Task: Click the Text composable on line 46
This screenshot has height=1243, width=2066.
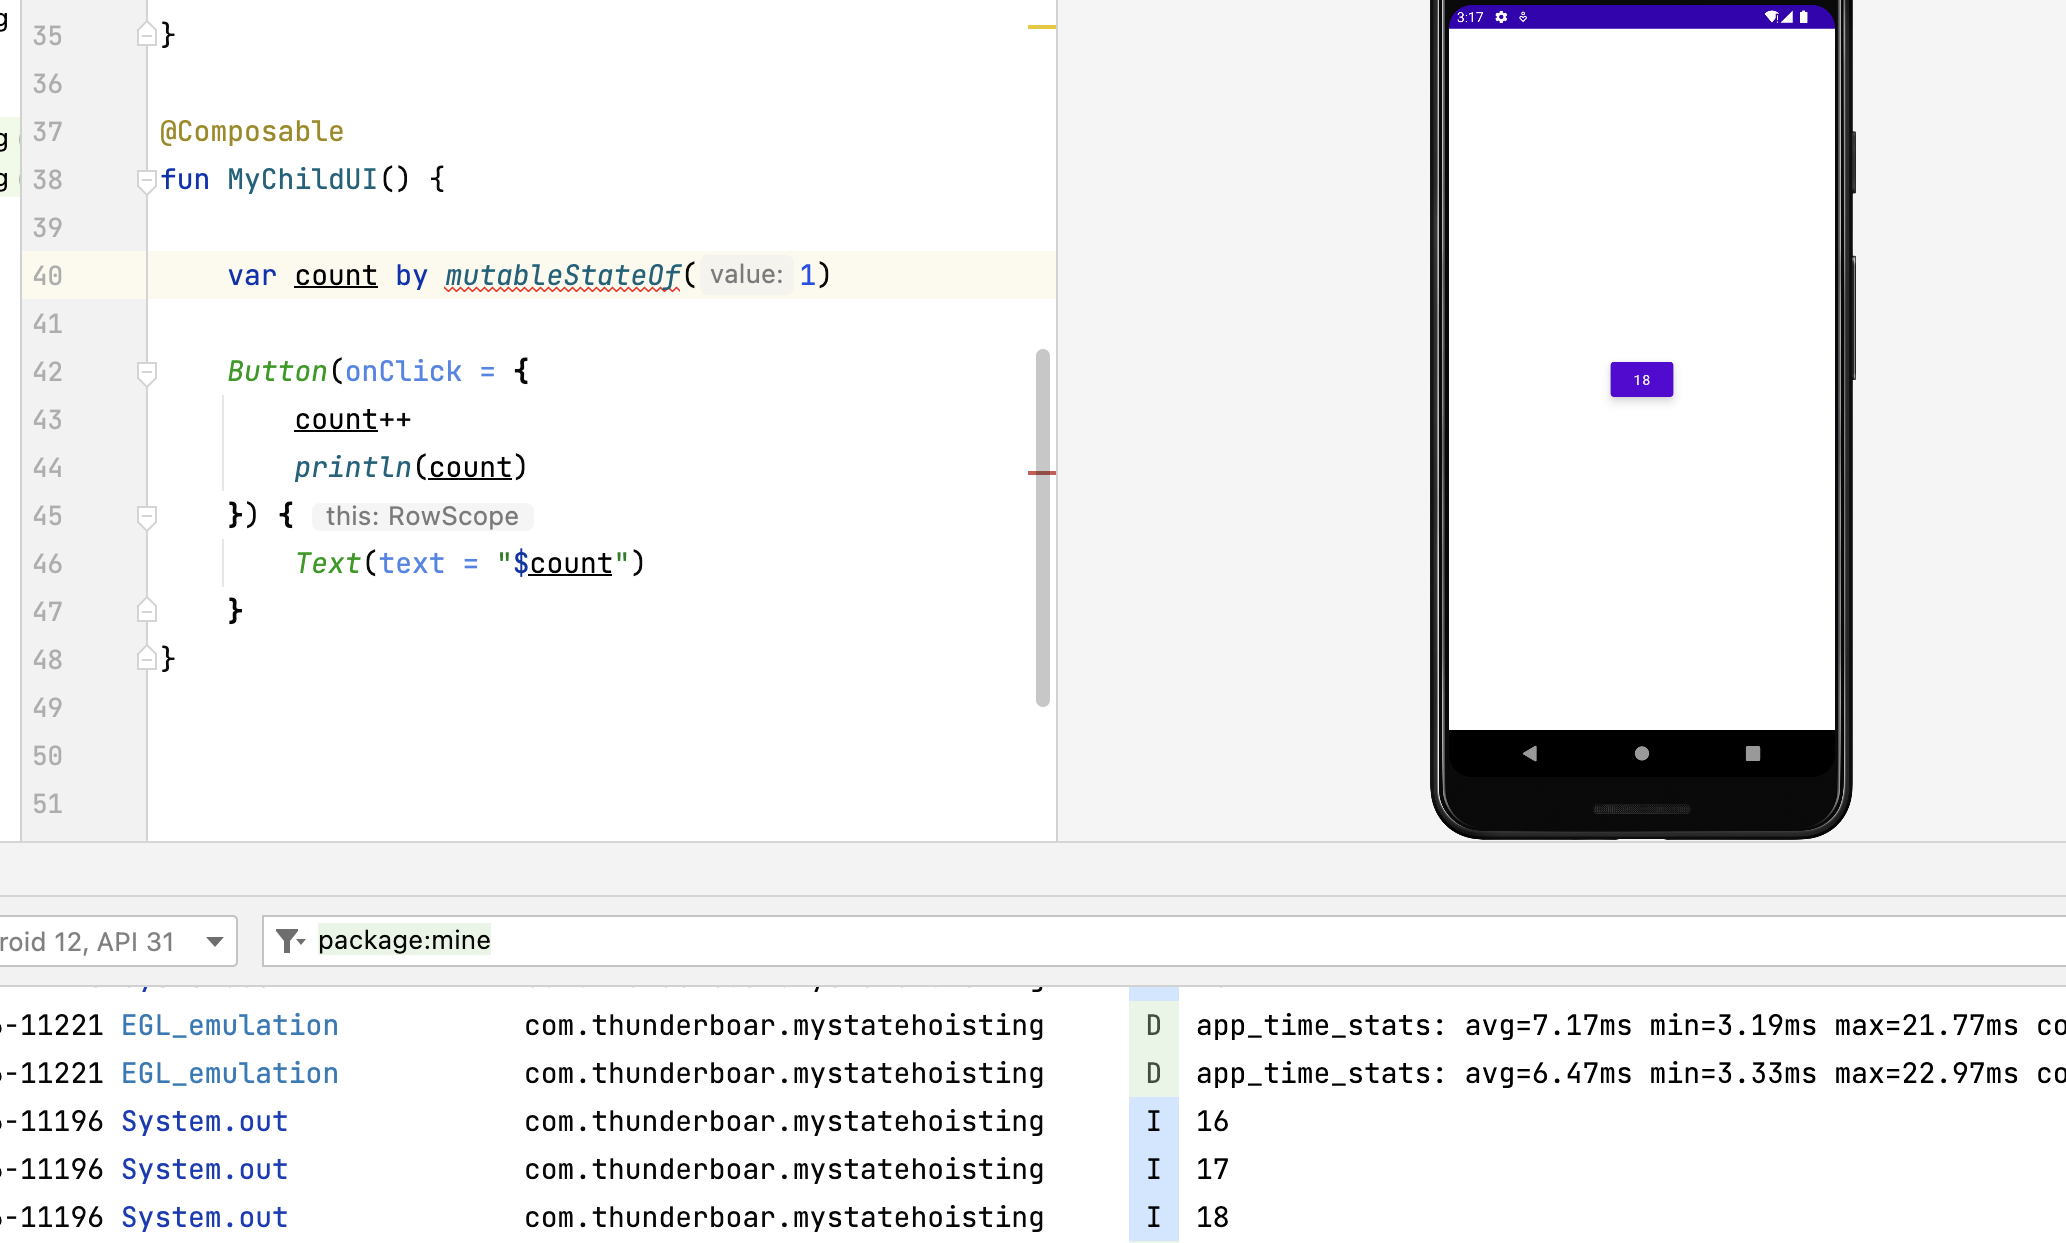Action: tap(327, 563)
